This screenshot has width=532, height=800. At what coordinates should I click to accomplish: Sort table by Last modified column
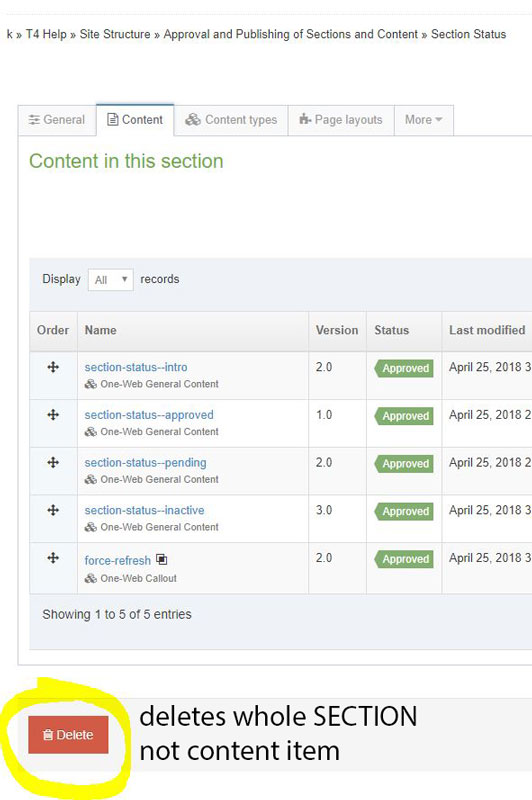(487, 331)
